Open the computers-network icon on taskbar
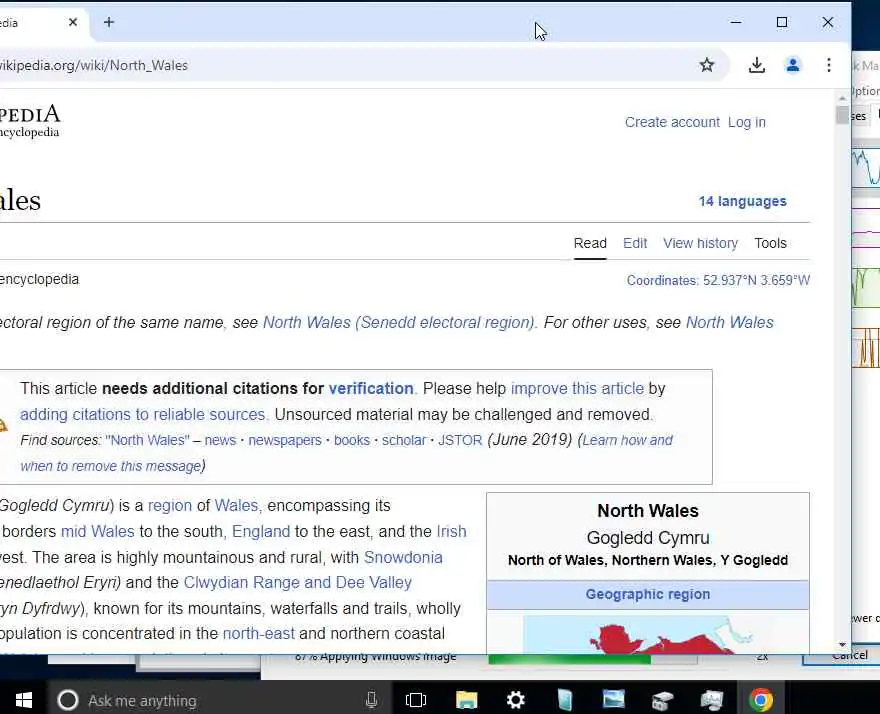Image resolution: width=880 pixels, height=714 pixels. tap(712, 701)
